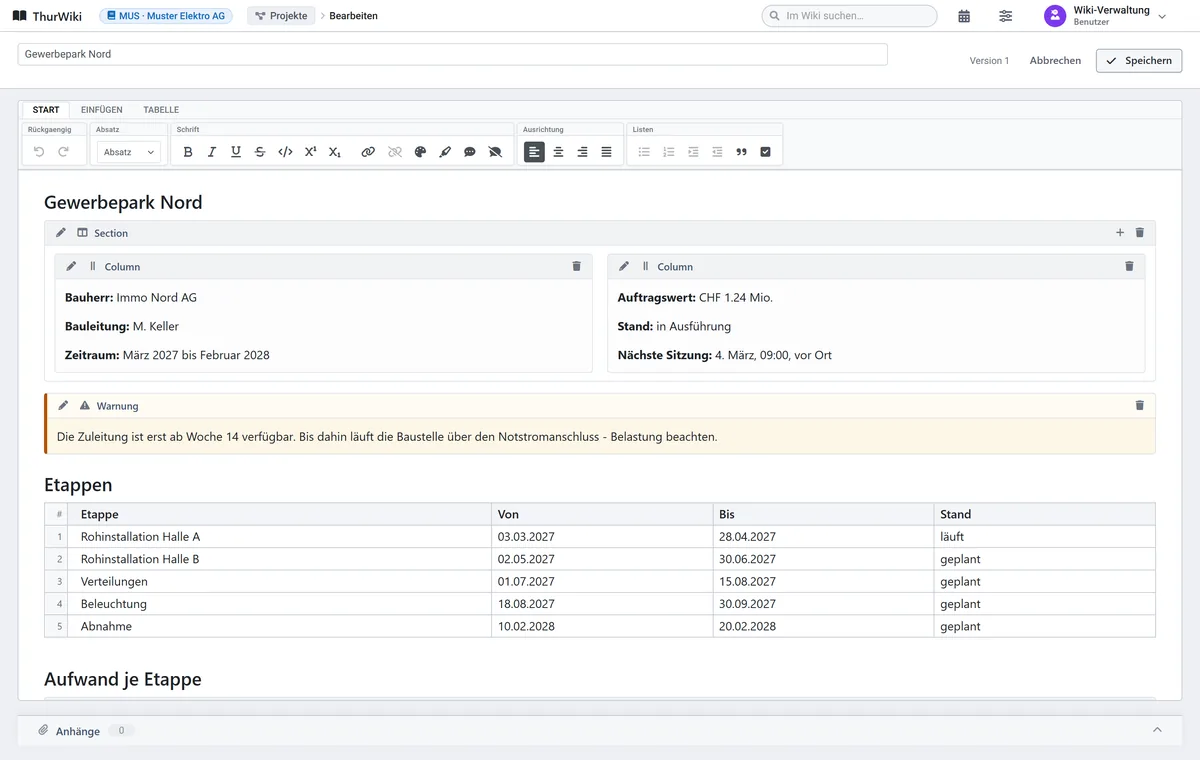Delete the right Column containing Auftragswert
1200x760 pixels.
coord(1129,267)
